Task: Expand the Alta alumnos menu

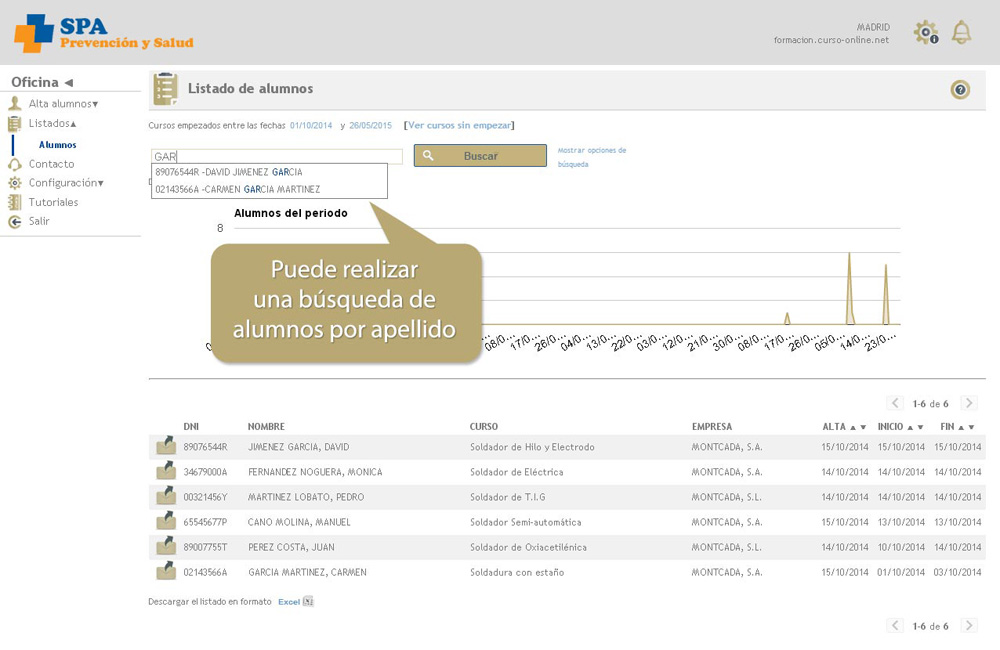Action: [95, 104]
